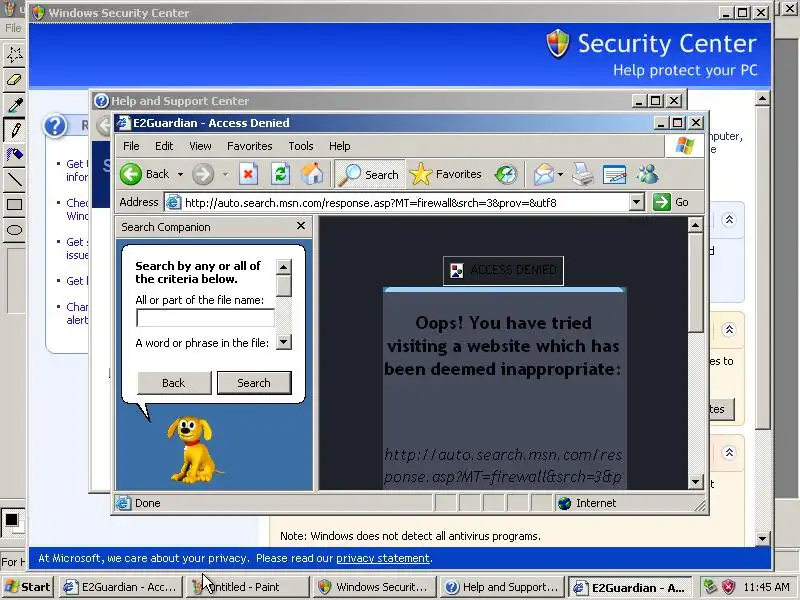Collapse the third Security Center section chevron
800x600 pixels.
[x=729, y=453]
